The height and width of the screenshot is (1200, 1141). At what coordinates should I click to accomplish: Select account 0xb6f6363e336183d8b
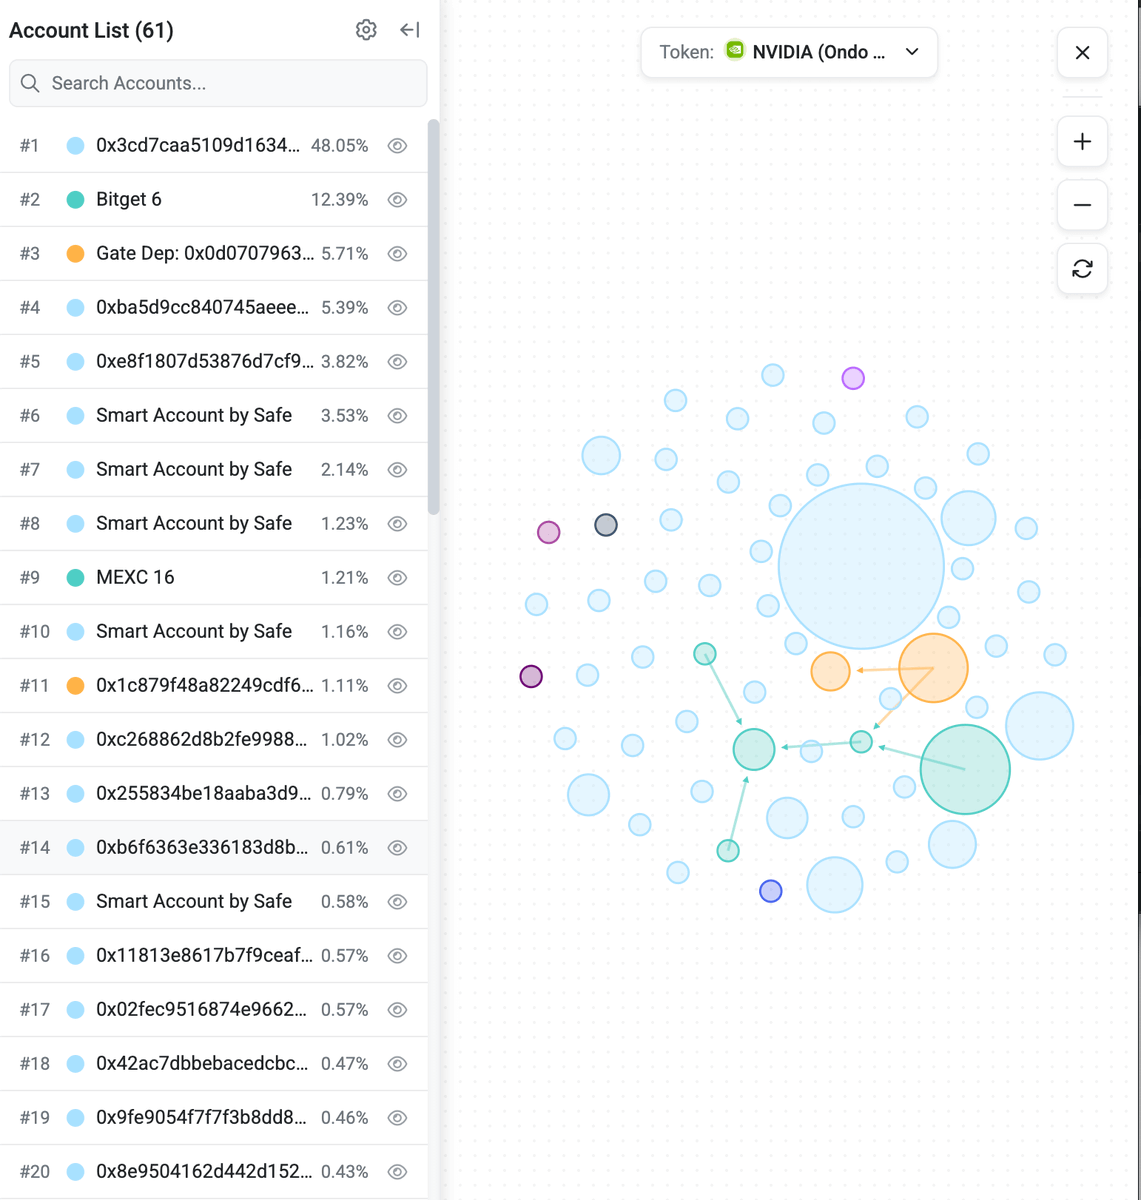(x=214, y=848)
